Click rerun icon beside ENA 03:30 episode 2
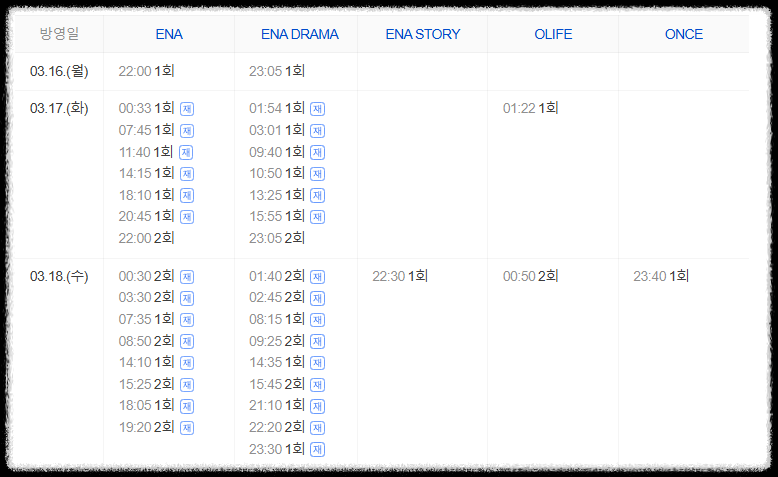This screenshot has height=477, width=778. pyautogui.click(x=187, y=298)
